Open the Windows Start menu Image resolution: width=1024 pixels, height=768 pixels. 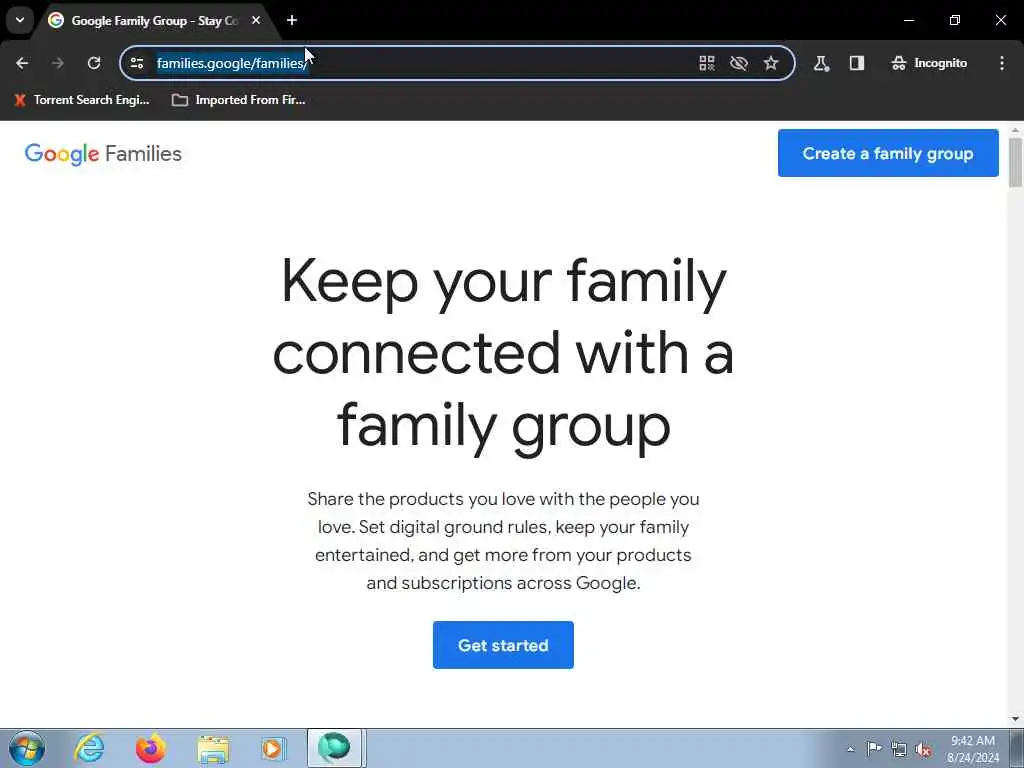27,748
